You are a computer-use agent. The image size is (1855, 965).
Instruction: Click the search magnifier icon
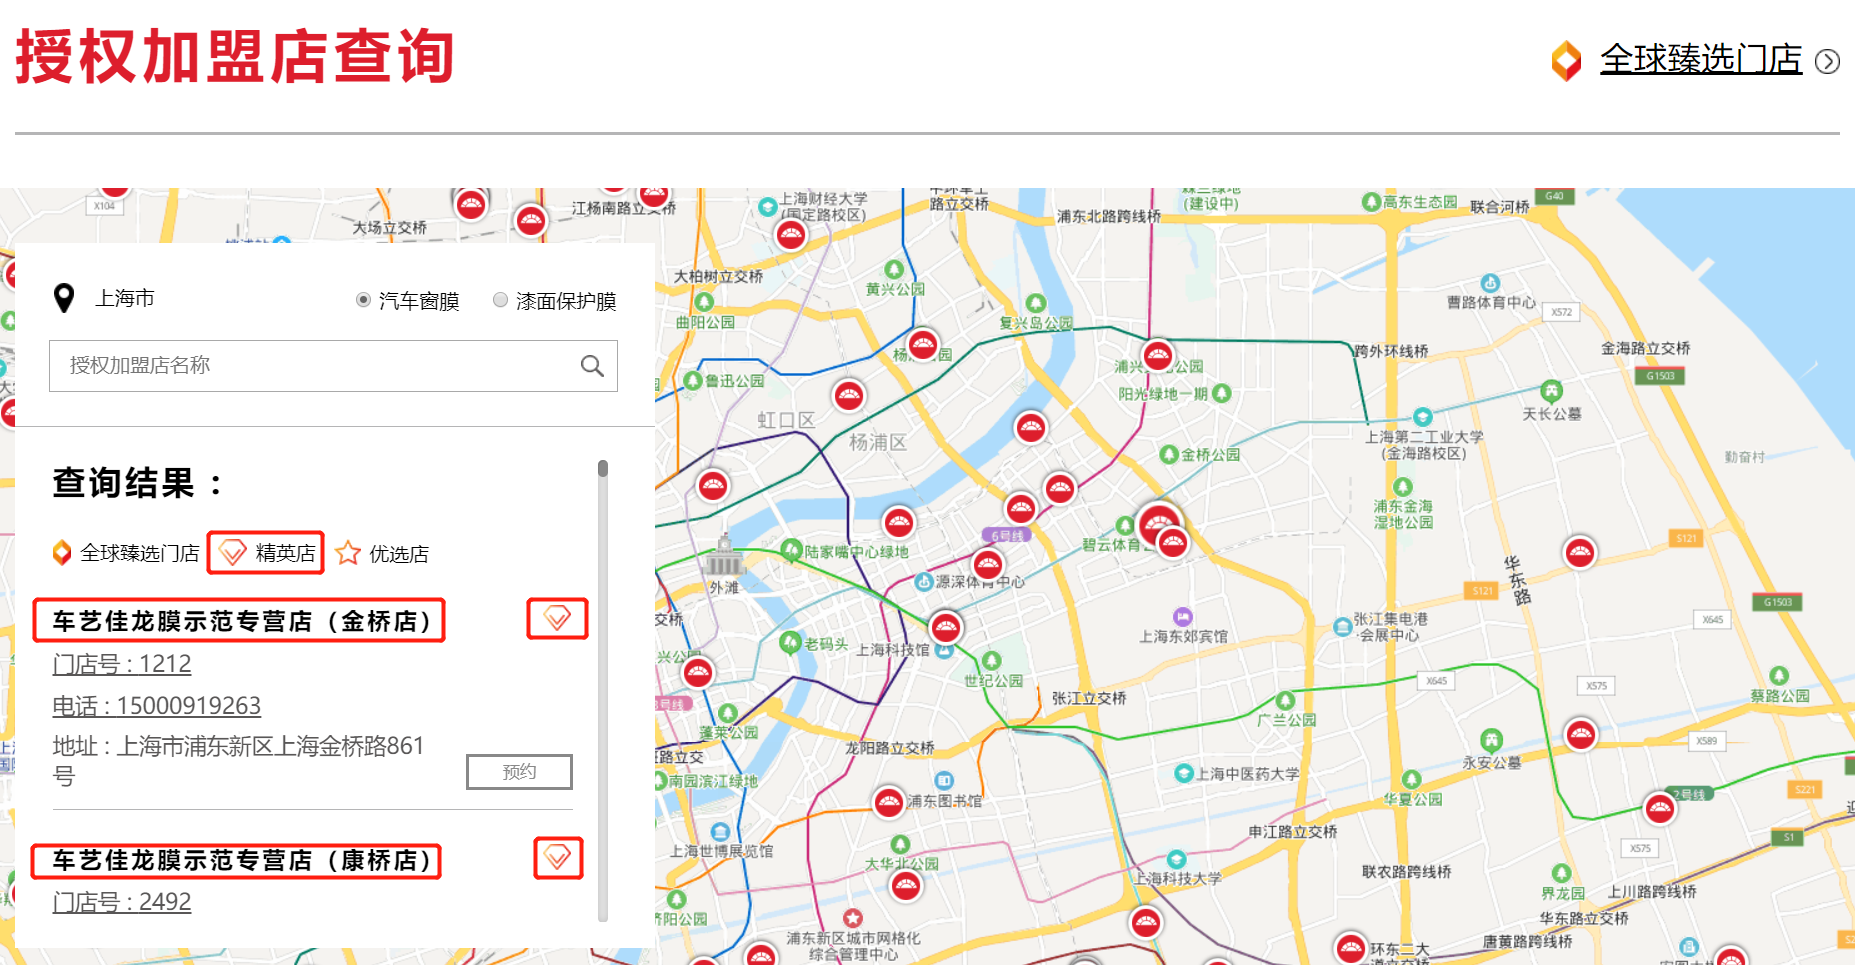pyautogui.click(x=592, y=366)
